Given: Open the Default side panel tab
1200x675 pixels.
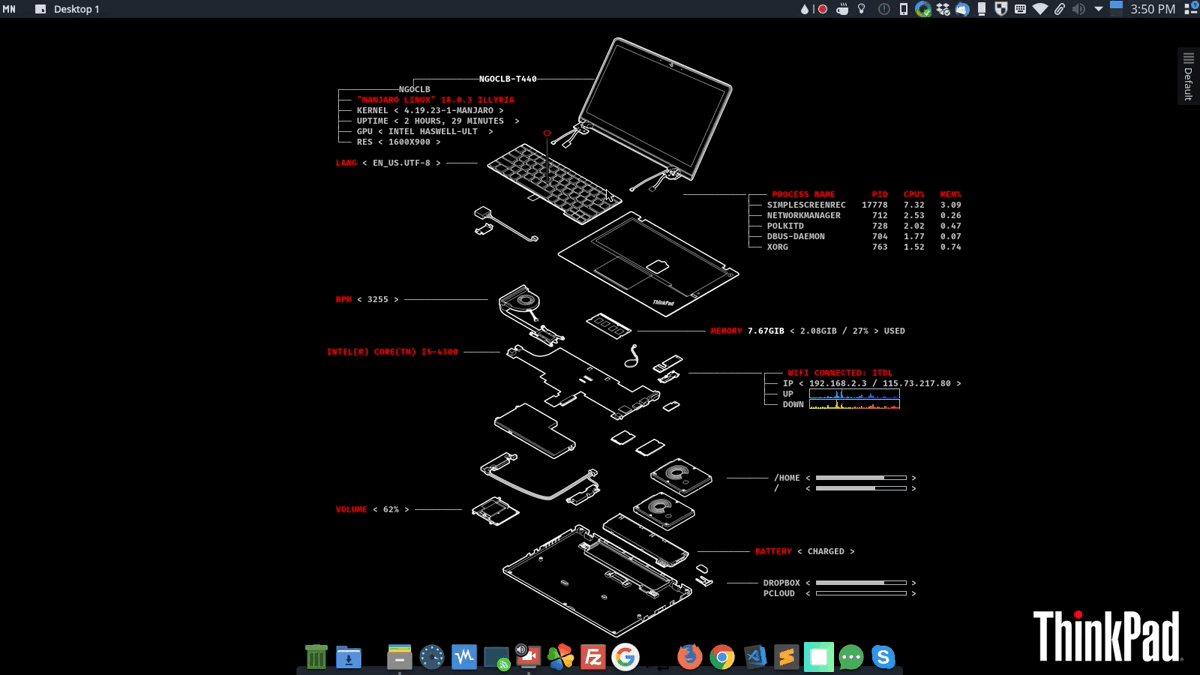Looking at the screenshot, I should [x=1188, y=76].
